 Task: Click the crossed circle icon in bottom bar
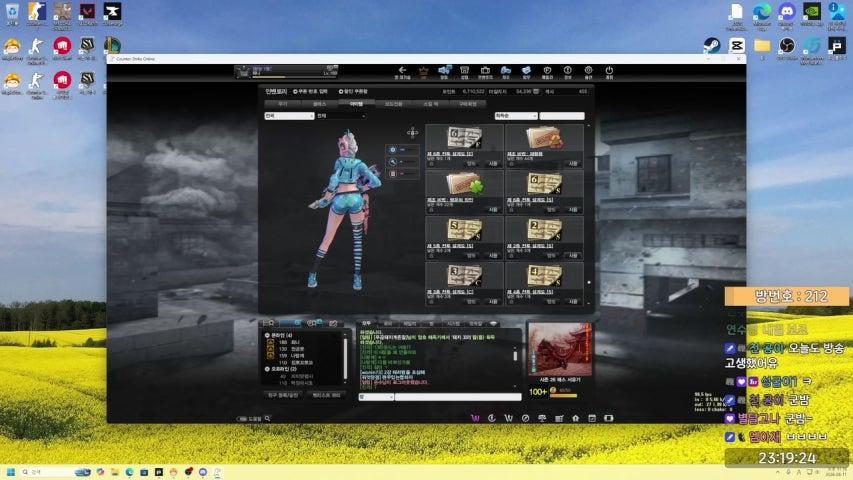click(x=525, y=418)
